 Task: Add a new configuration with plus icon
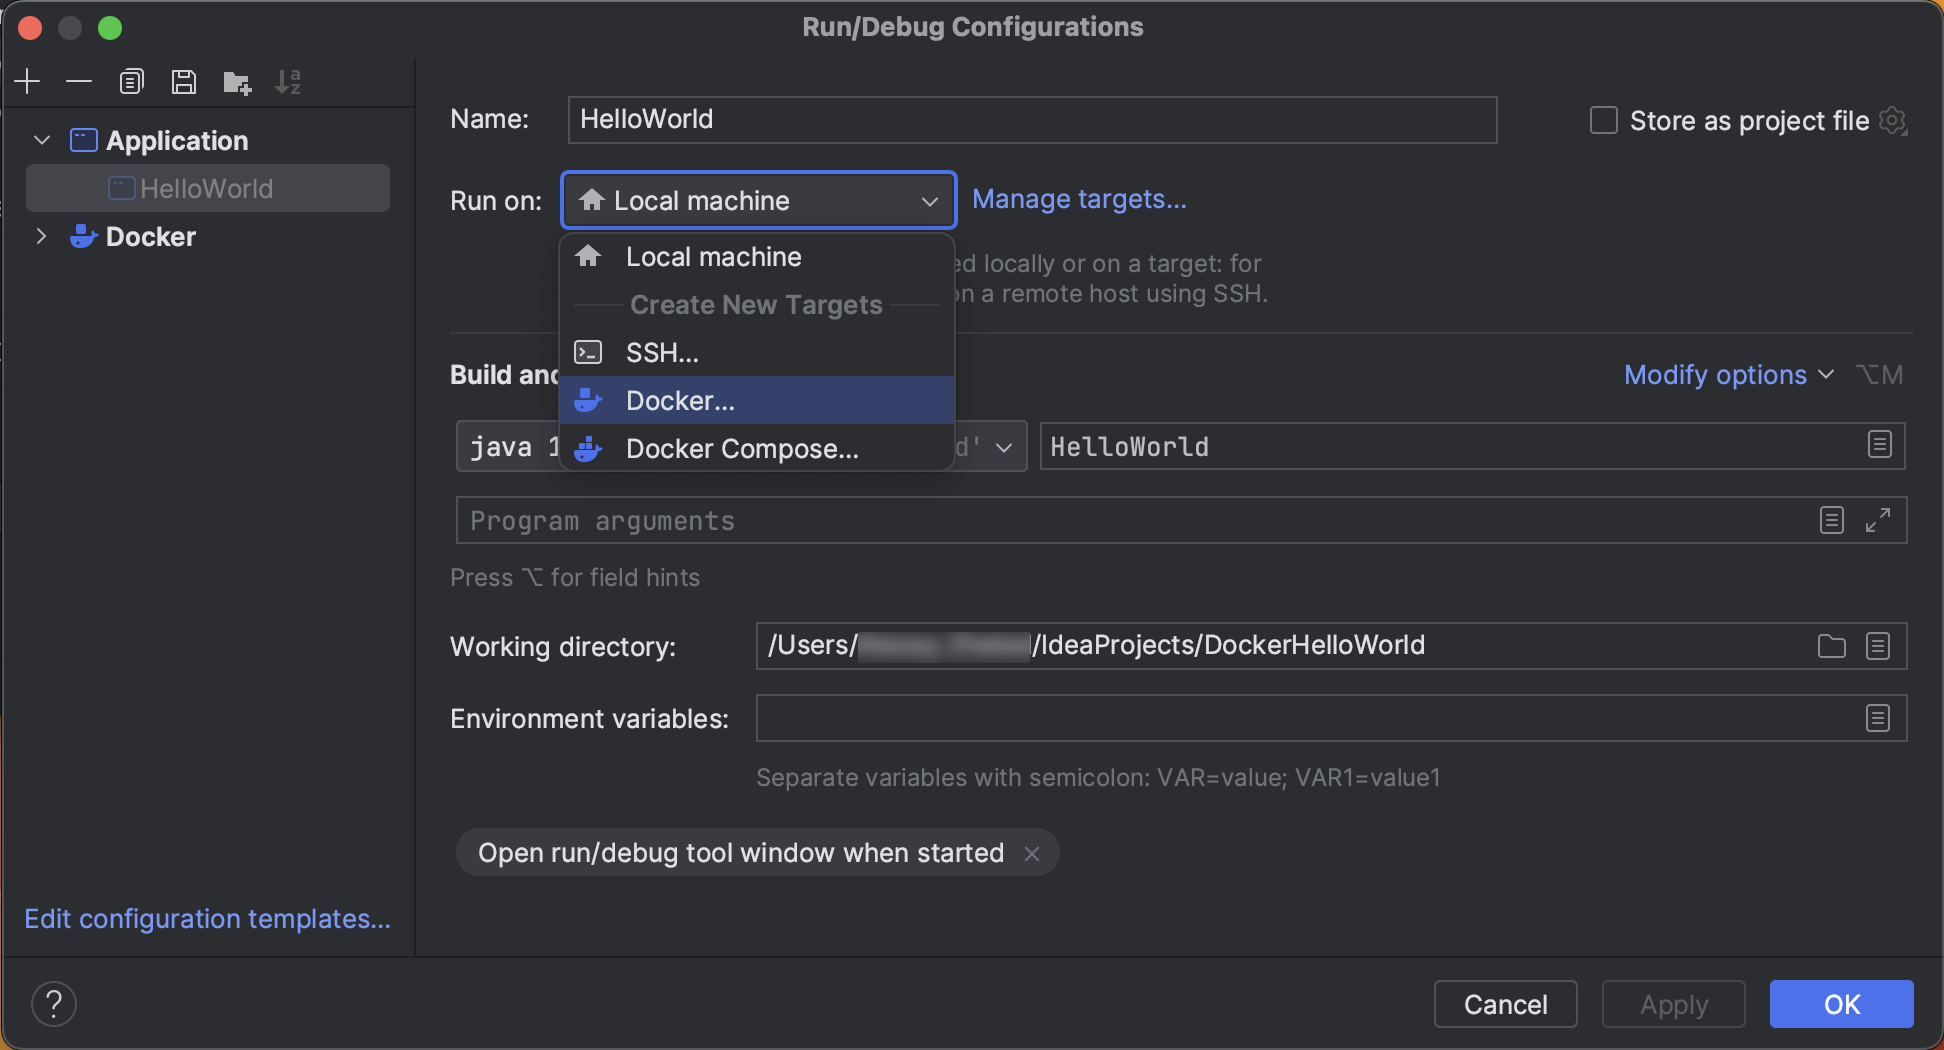click(x=28, y=81)
